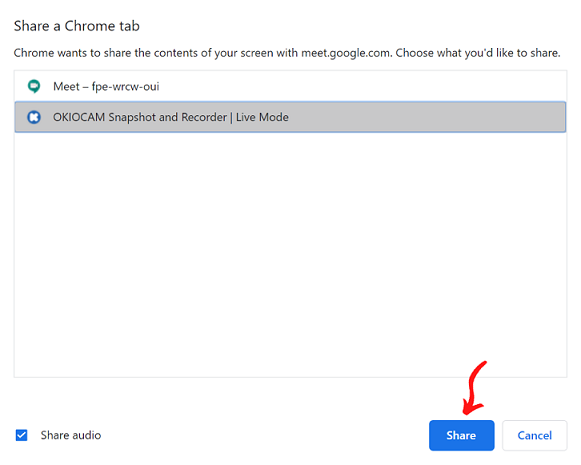
Task: Click the word Meet in the first list row
Action: pyautogui.click(x=66, y=86)
